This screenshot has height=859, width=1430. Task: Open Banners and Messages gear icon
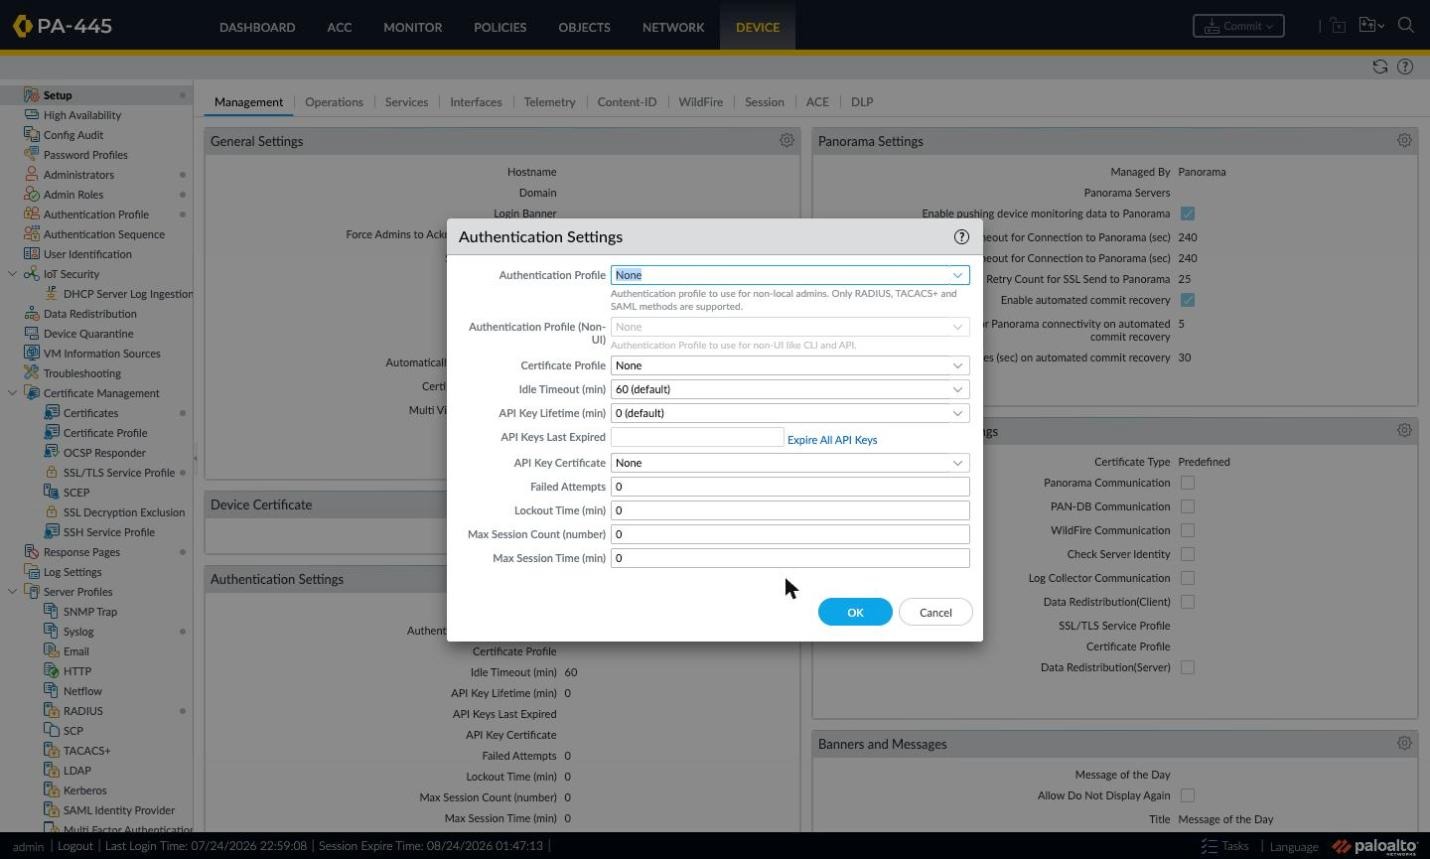1404,744
